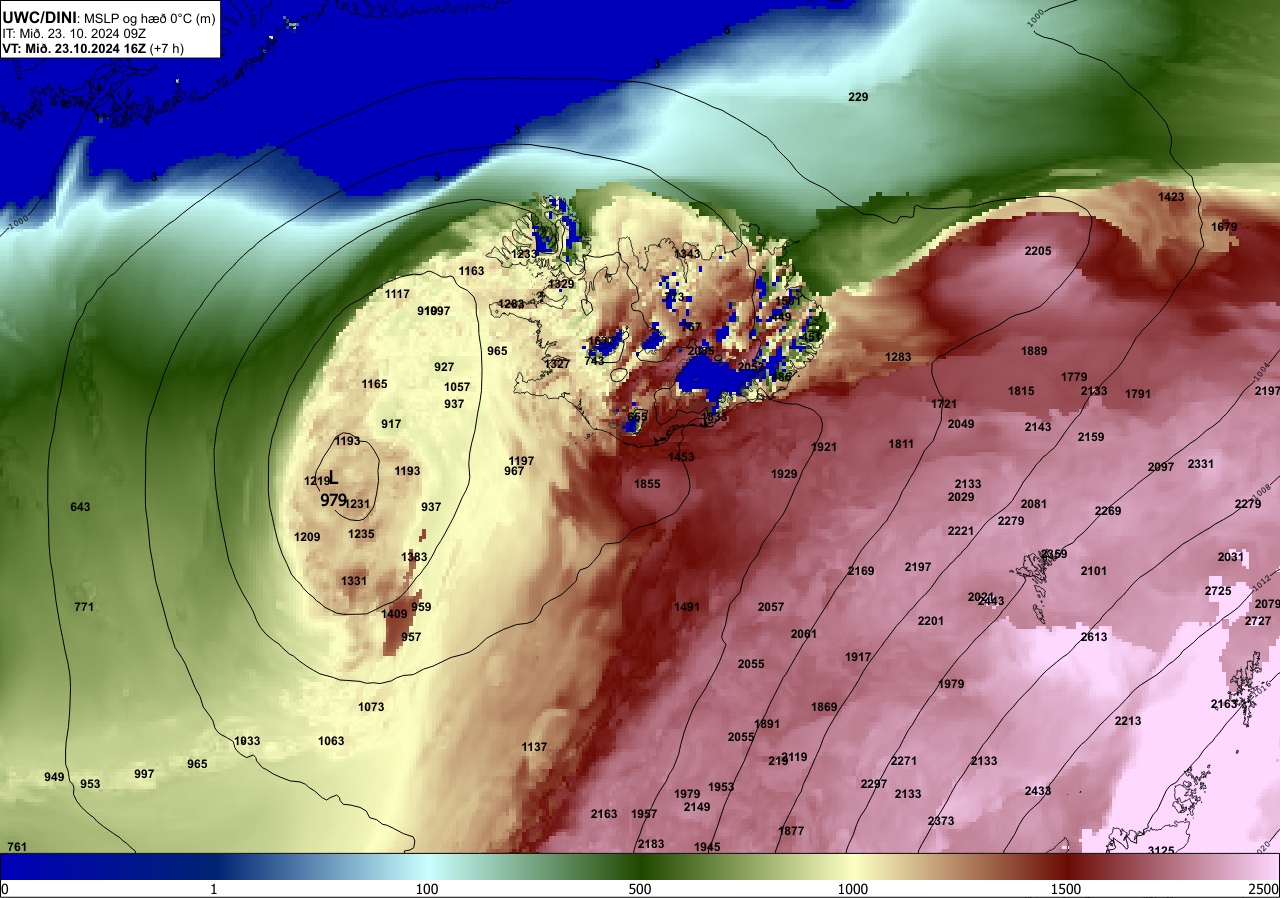The image size is (1280, 898).
Task: Click the height value 229
Action: click(x=858, y=97)
